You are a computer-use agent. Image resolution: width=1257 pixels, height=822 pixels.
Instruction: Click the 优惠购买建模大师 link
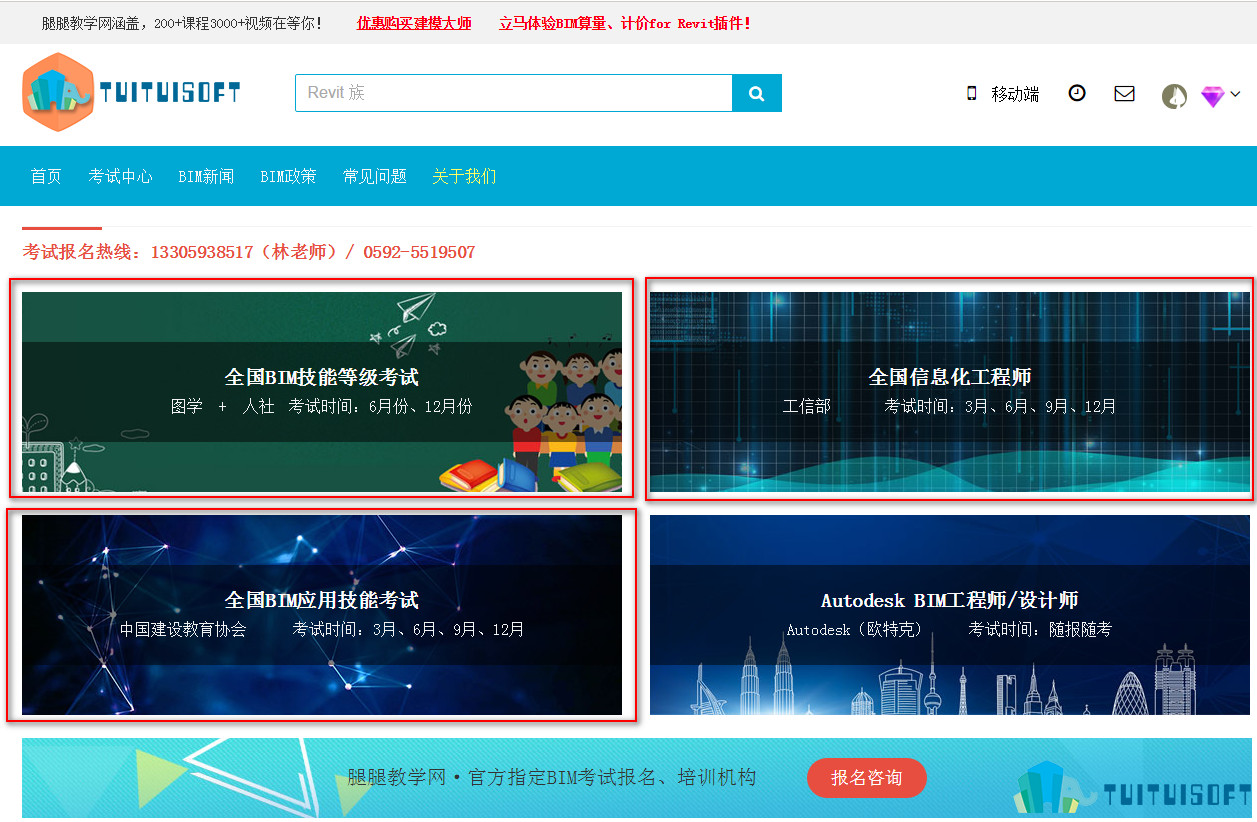click(x=414, y=23)
